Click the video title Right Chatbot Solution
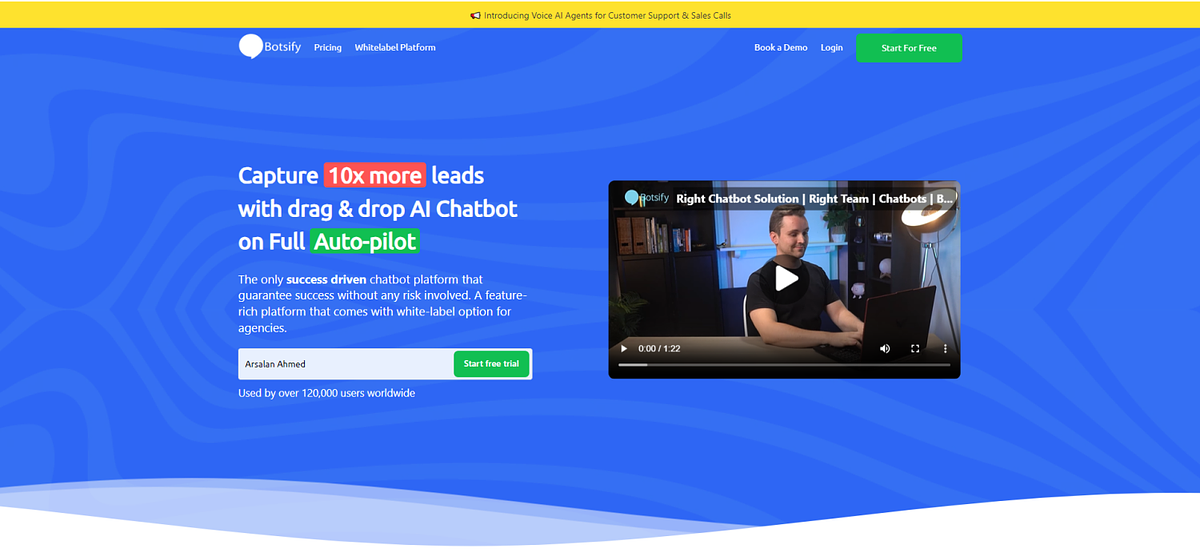 coord(815,198)
